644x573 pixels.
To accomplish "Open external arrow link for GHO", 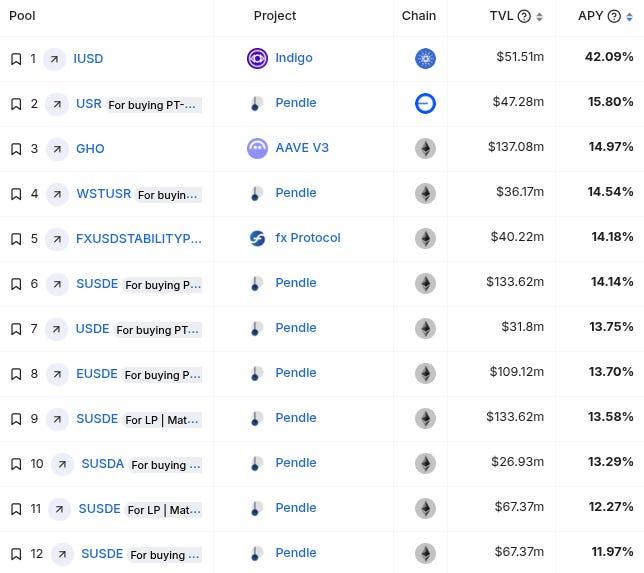I will click(57, 149).
